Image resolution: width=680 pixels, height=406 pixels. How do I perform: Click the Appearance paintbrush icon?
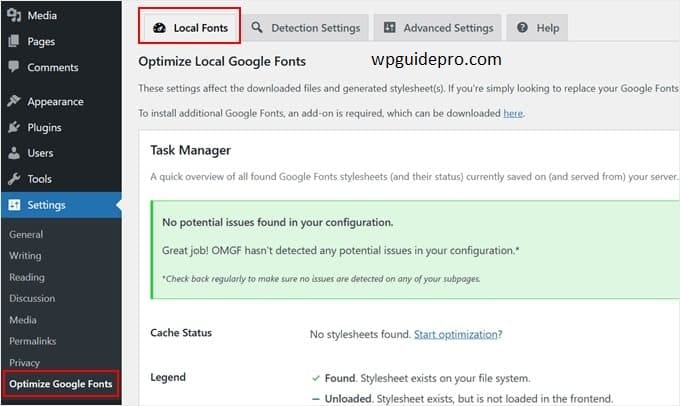pos(14,101)
